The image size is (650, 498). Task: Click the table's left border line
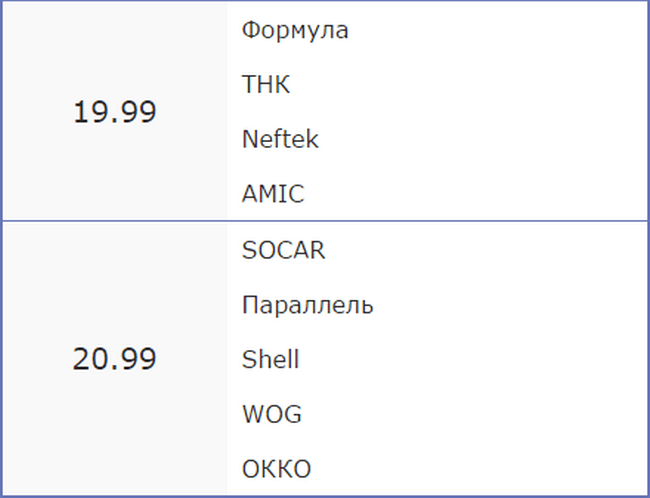click(x=1, y=250)
